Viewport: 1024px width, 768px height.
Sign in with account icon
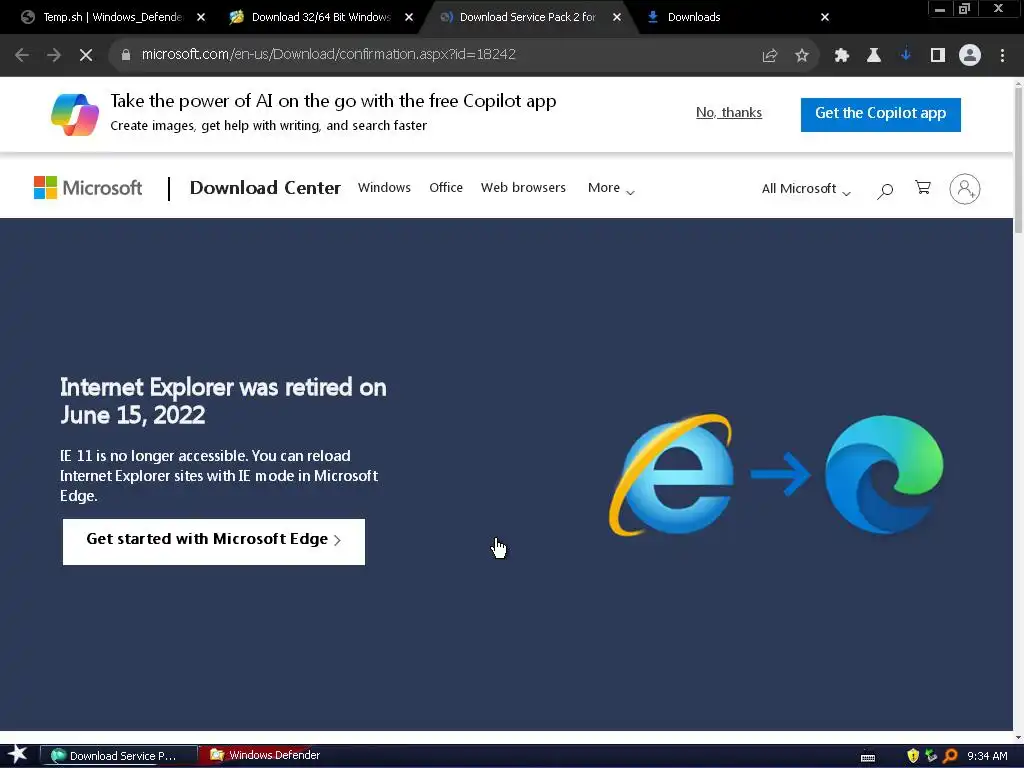coord(965,189)
